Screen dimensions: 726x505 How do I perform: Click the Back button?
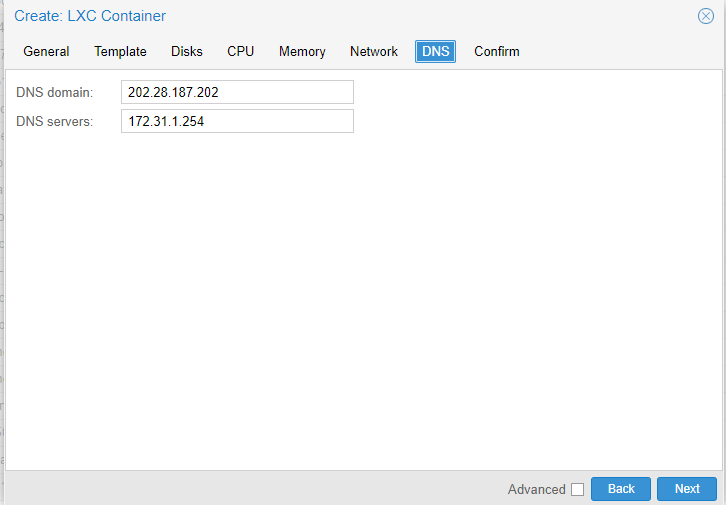coord(620,489)
